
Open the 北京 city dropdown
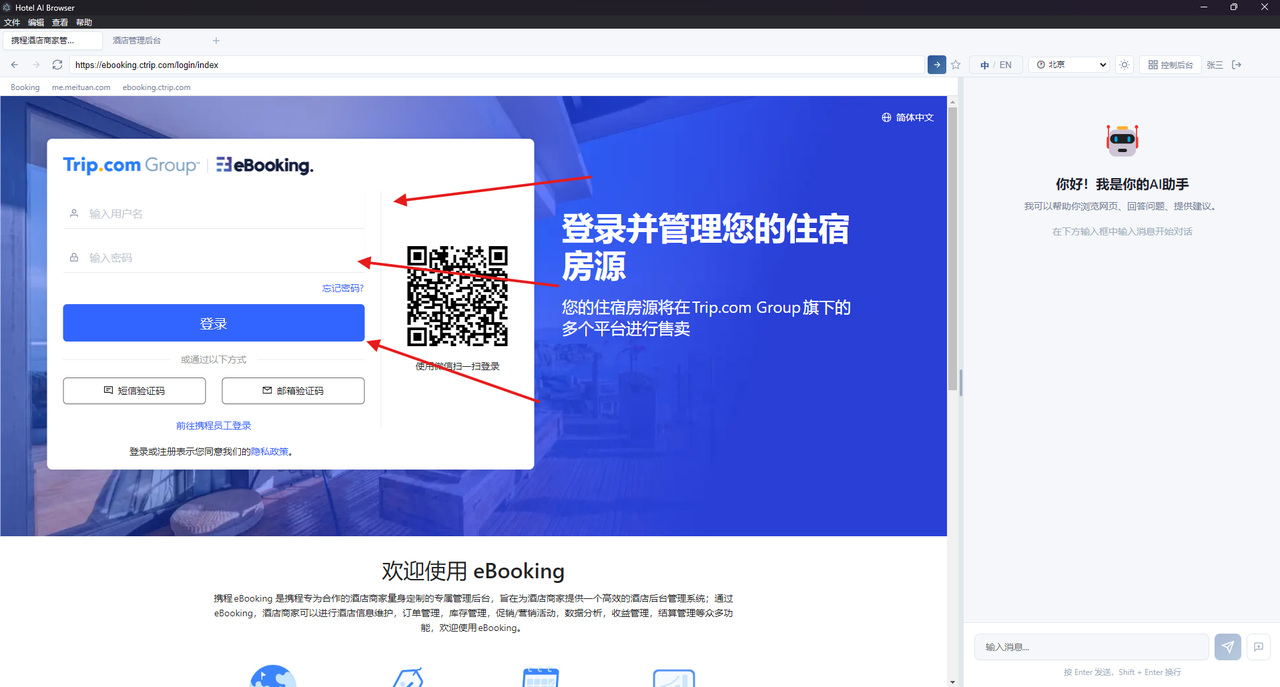point(1069,65)
